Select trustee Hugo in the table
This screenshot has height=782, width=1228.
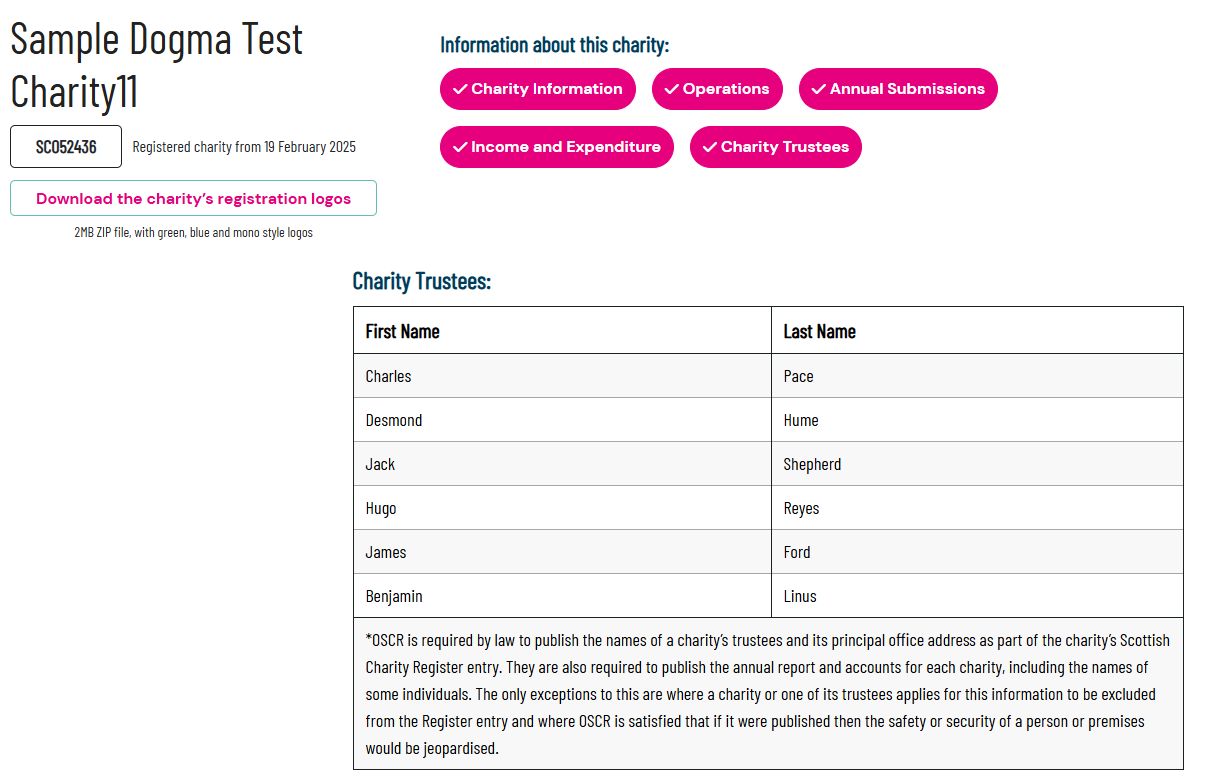click(x=381, y=508)
